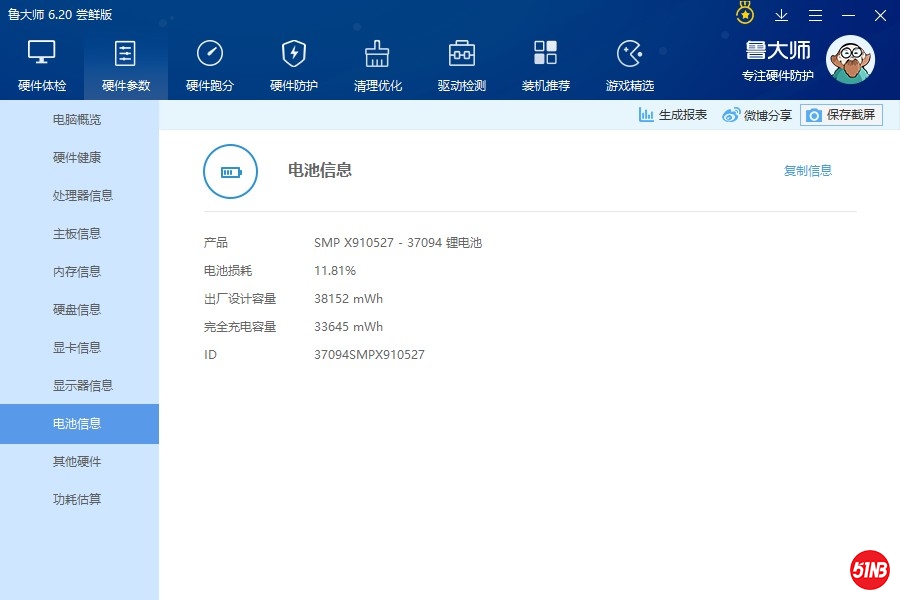Click the 复制信息 copy info link
Screen dimensions: 900x600
808,171
